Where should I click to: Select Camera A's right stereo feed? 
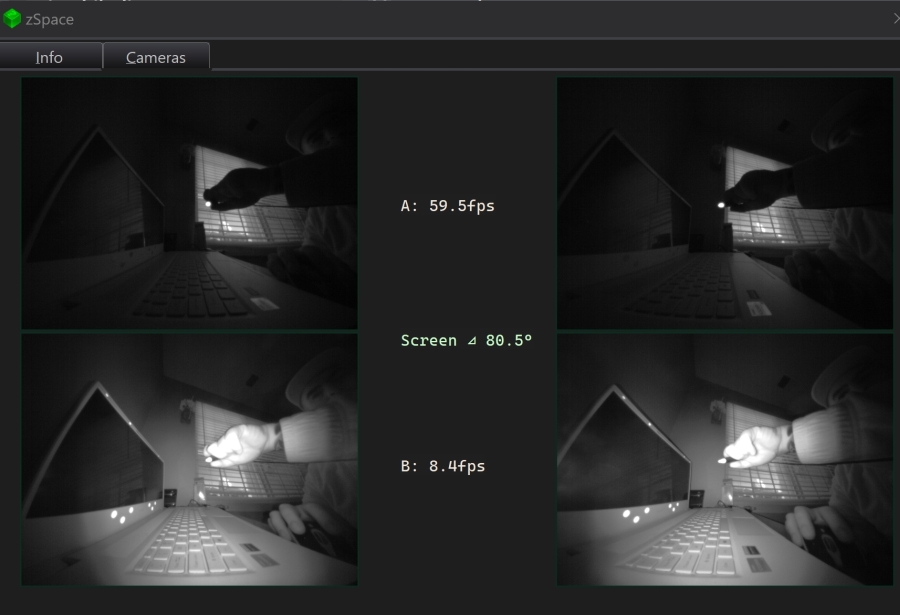coord(725,202)
